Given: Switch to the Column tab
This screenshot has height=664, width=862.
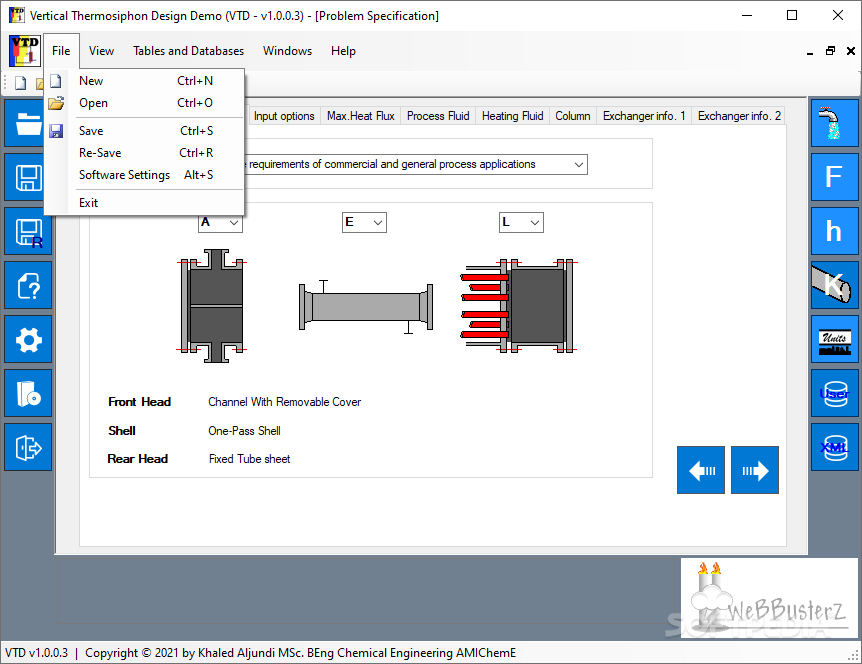Looking at the screenshot, I should (x=572, y=116).
